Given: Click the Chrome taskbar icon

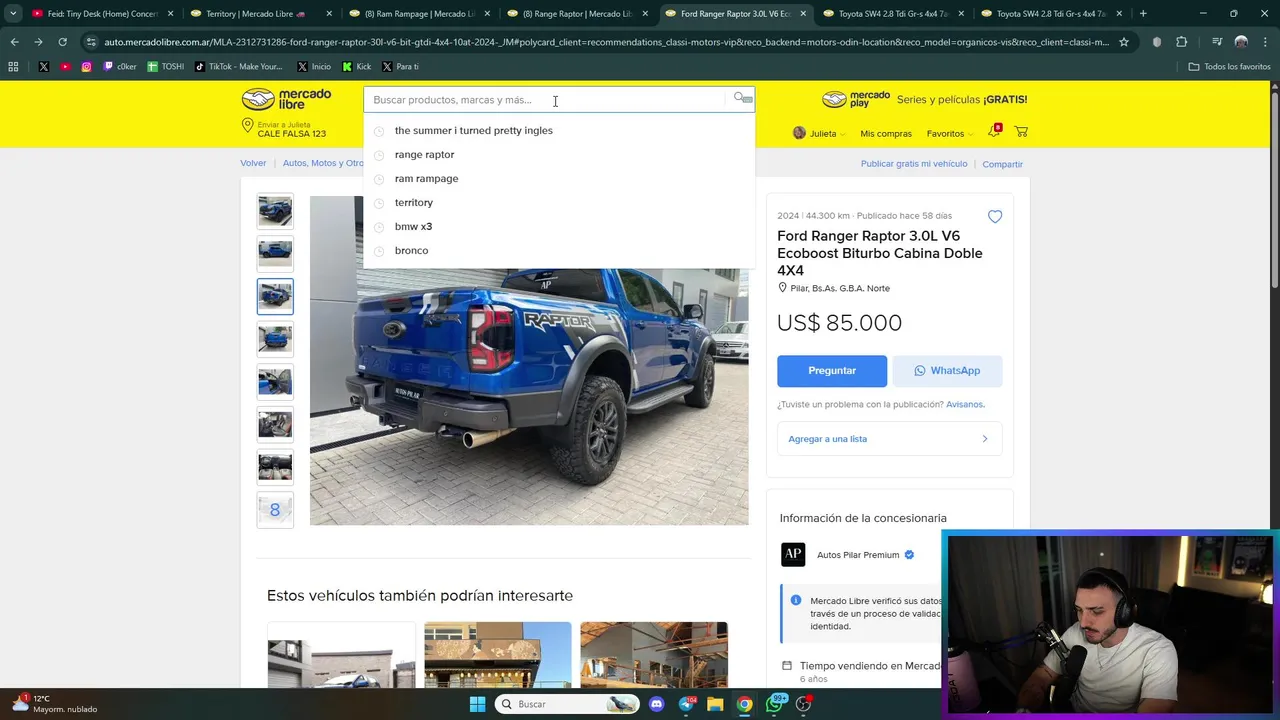Looking at the screenshot, I should click(745, 704).
